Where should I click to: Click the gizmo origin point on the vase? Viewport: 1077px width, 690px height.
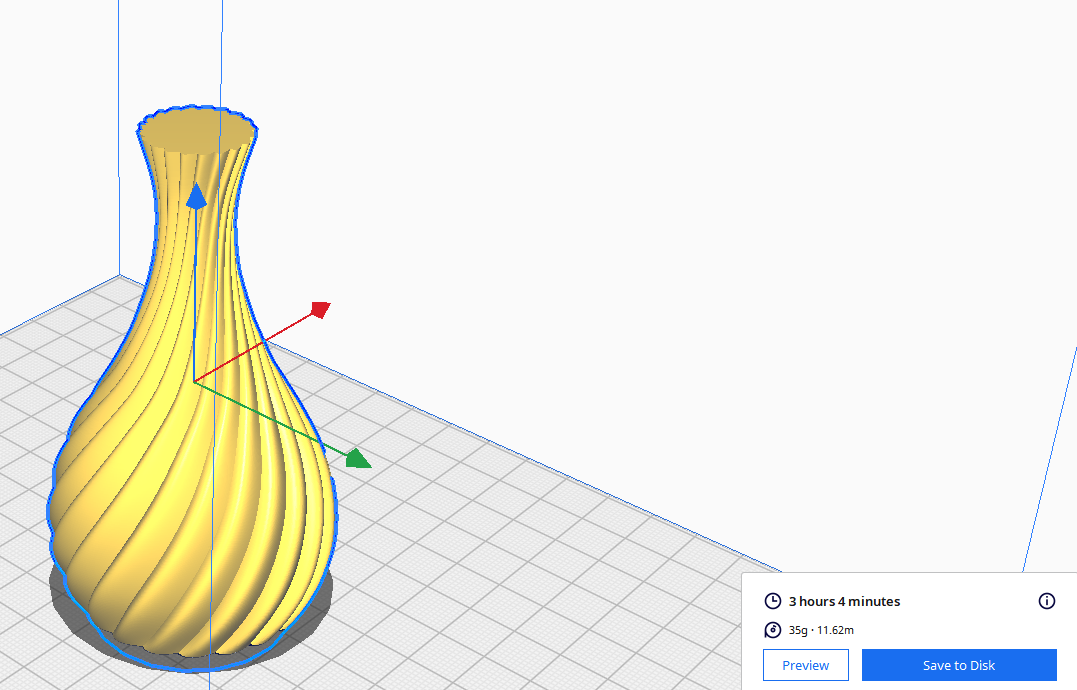point(195,380)
